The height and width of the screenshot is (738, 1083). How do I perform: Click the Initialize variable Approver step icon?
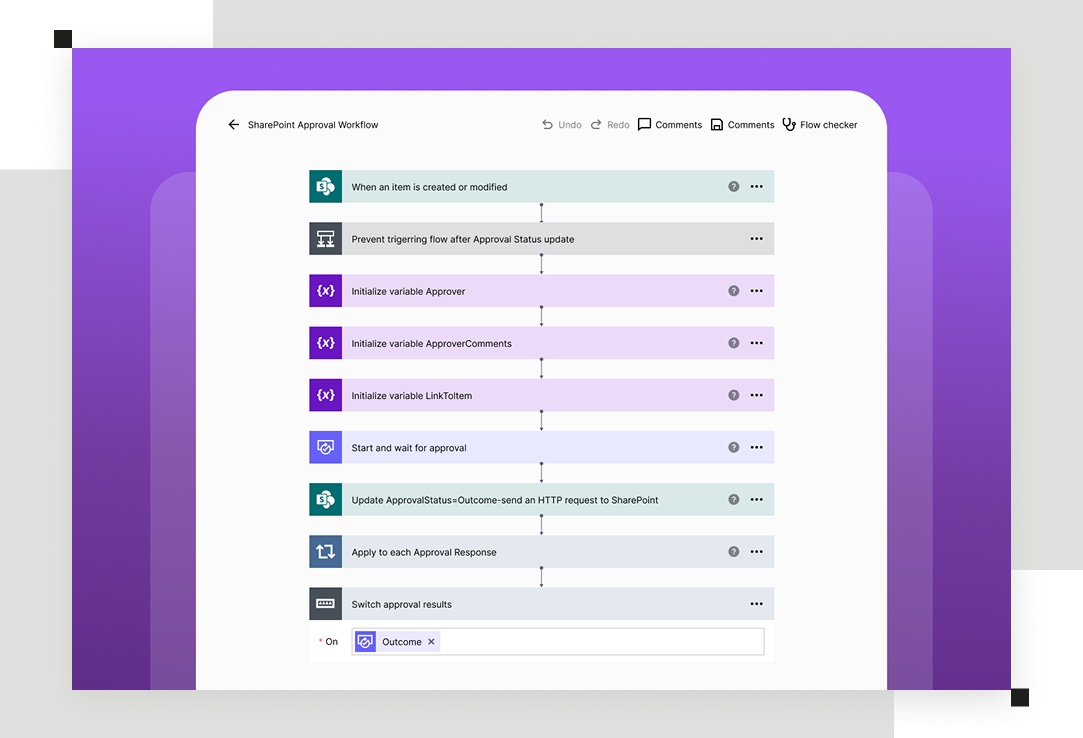click(x=325, y=291)
